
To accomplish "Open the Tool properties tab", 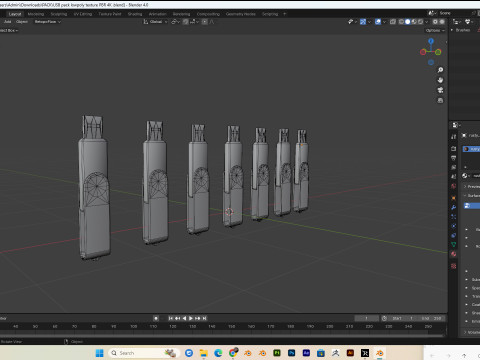I will pos(454,137).
